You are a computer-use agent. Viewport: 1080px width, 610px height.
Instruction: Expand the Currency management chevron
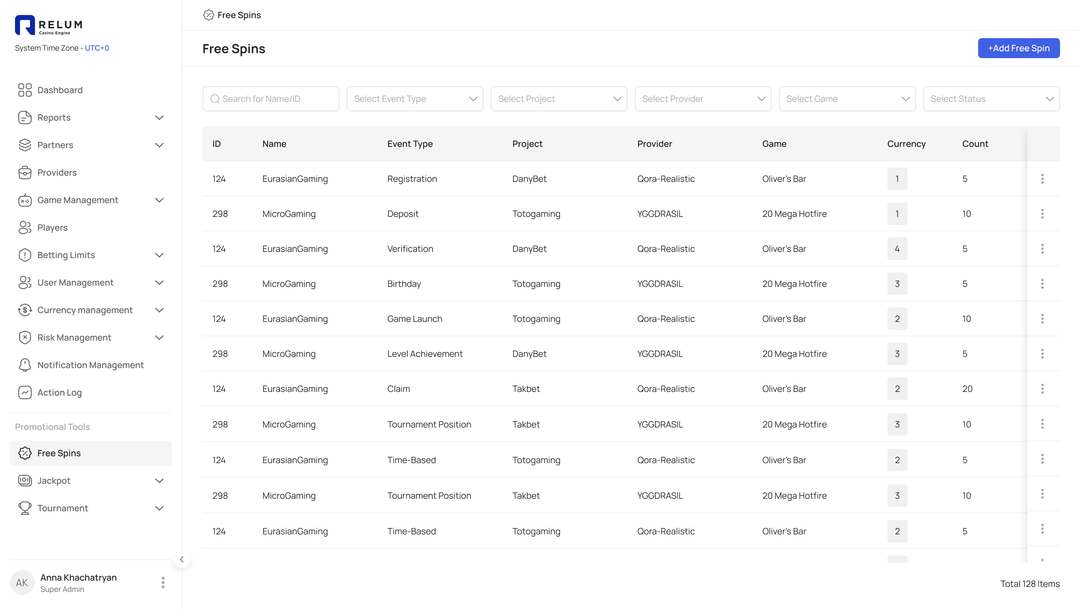coord(159,311)
